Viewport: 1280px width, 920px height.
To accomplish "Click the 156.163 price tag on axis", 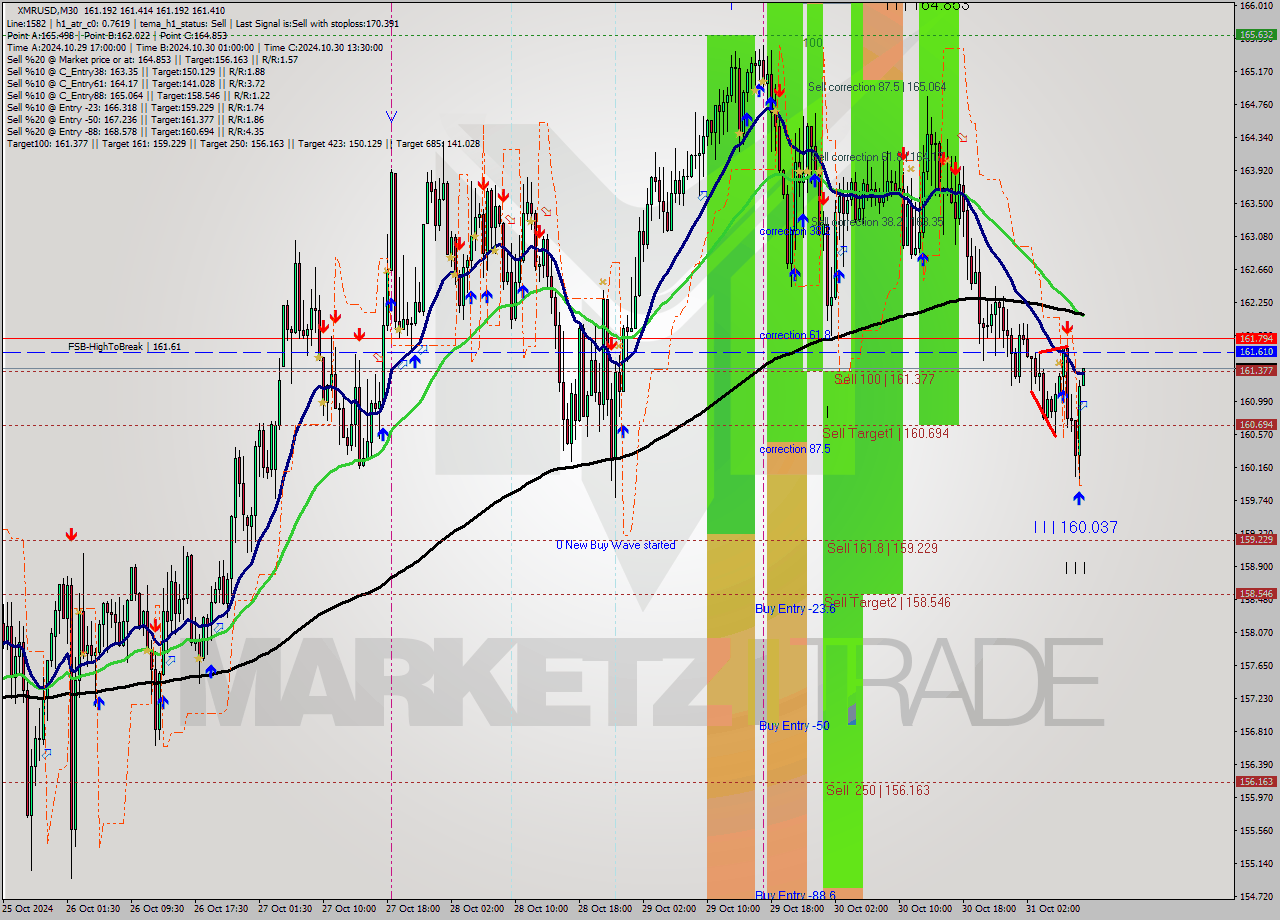I will tap(1256, 782).
